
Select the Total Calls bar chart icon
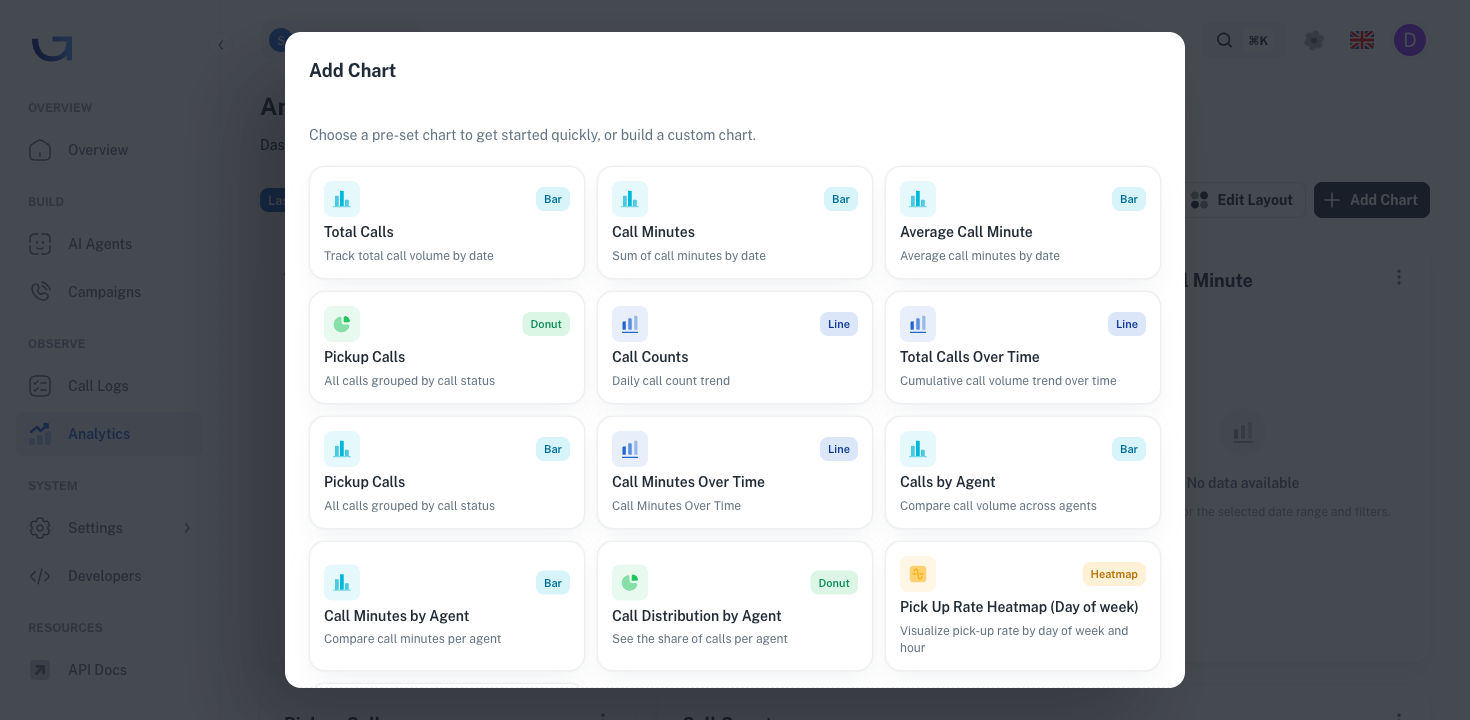coord(342,199)
